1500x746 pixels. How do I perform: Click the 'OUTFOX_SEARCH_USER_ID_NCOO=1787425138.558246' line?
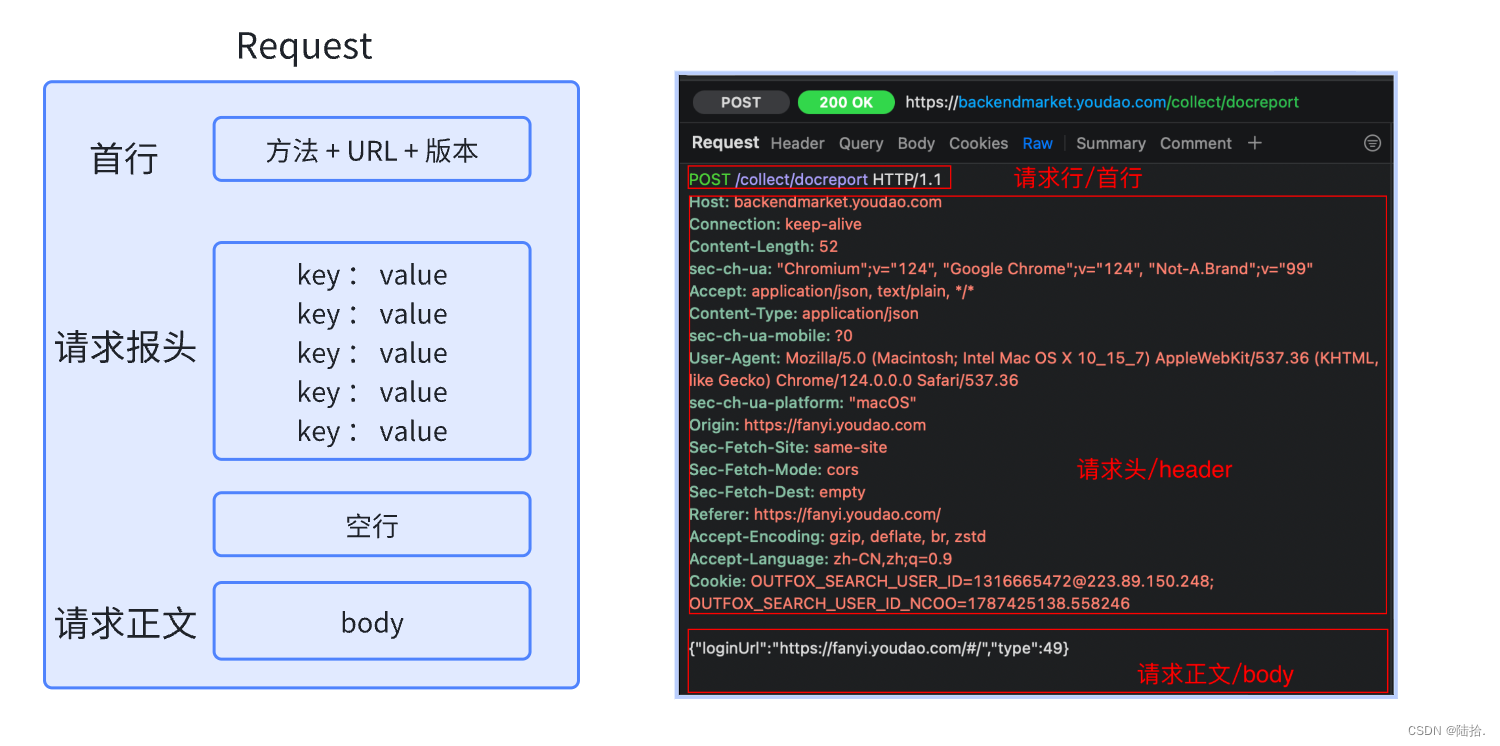(909, 603)
